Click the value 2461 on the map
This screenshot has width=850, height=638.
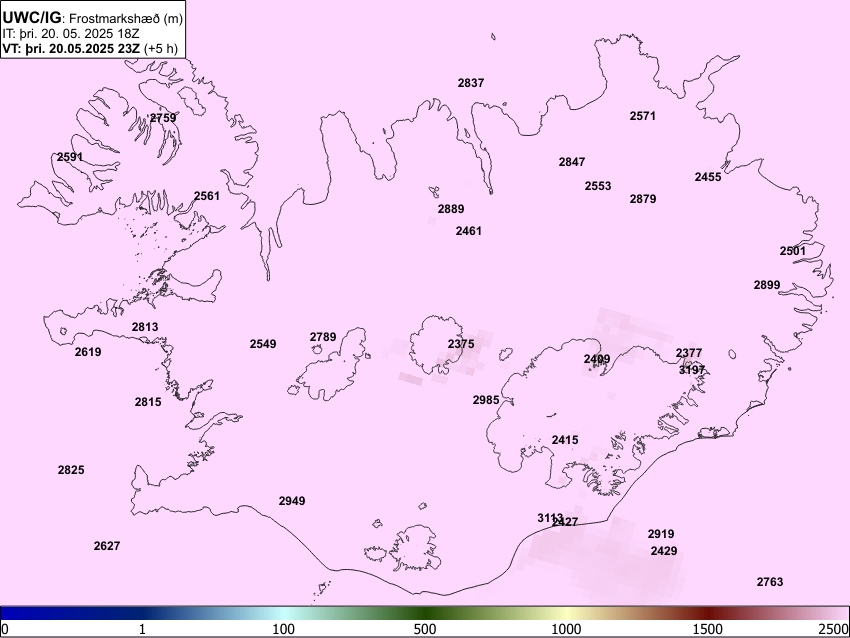[468, 231]
